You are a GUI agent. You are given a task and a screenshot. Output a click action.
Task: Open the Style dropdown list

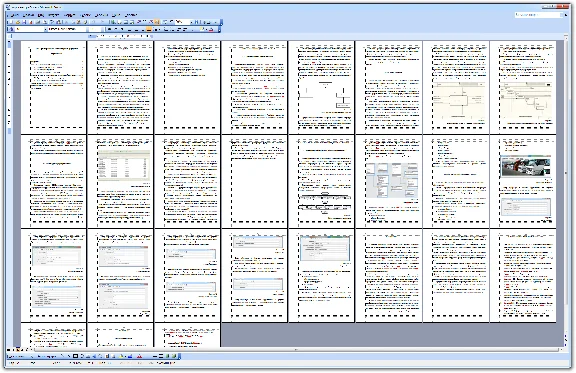(x=46, y=29)
